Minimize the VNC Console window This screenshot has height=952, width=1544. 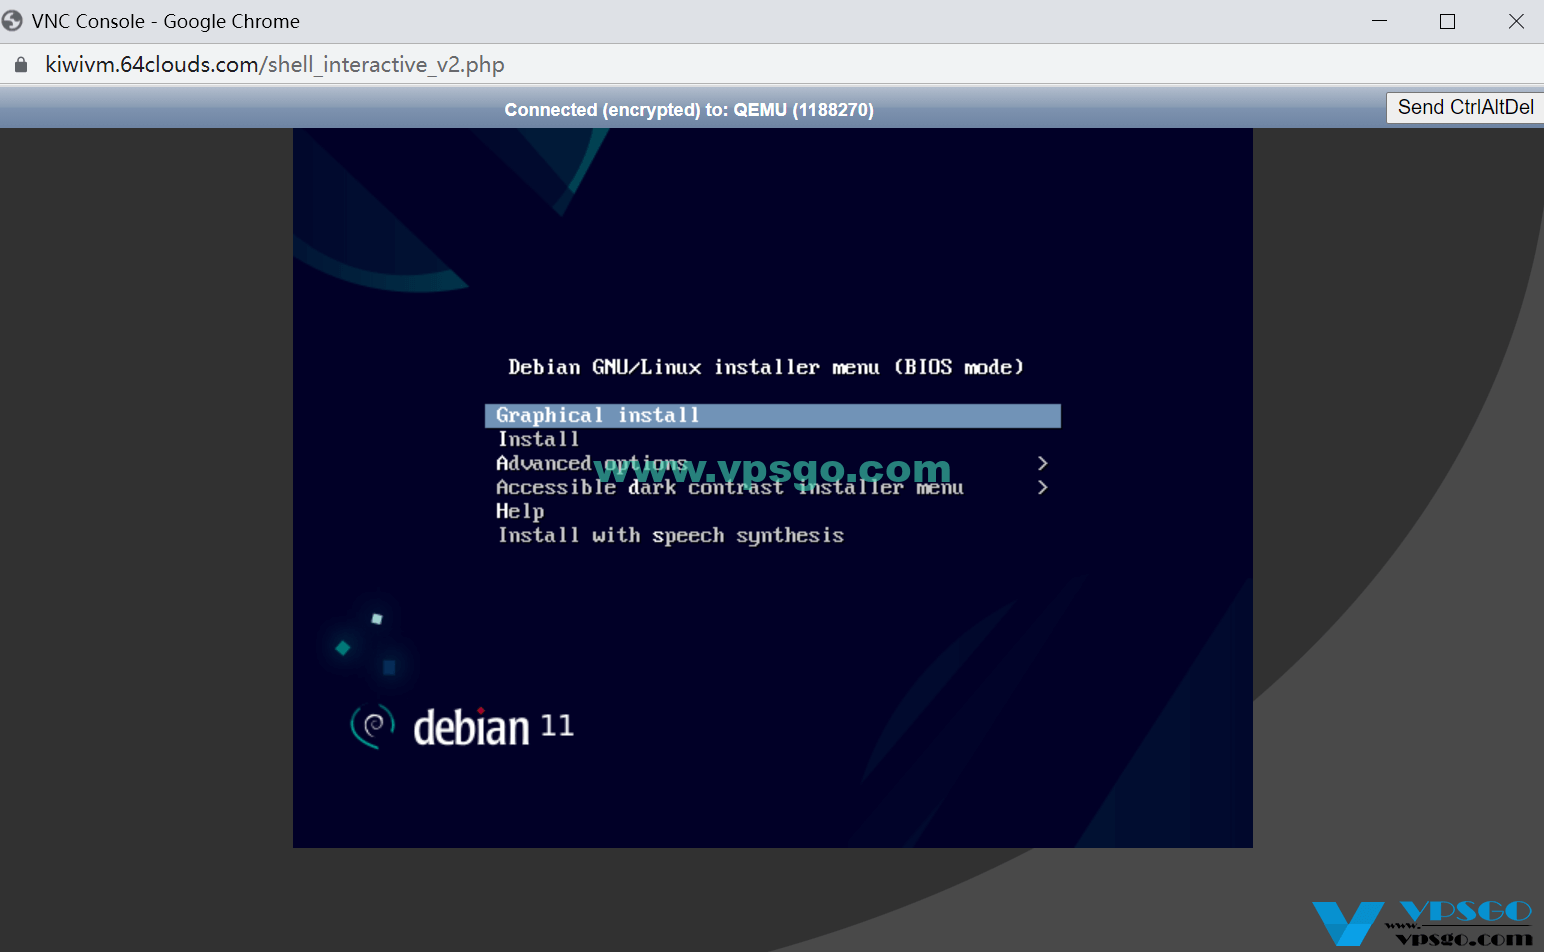click(1379, 21)
